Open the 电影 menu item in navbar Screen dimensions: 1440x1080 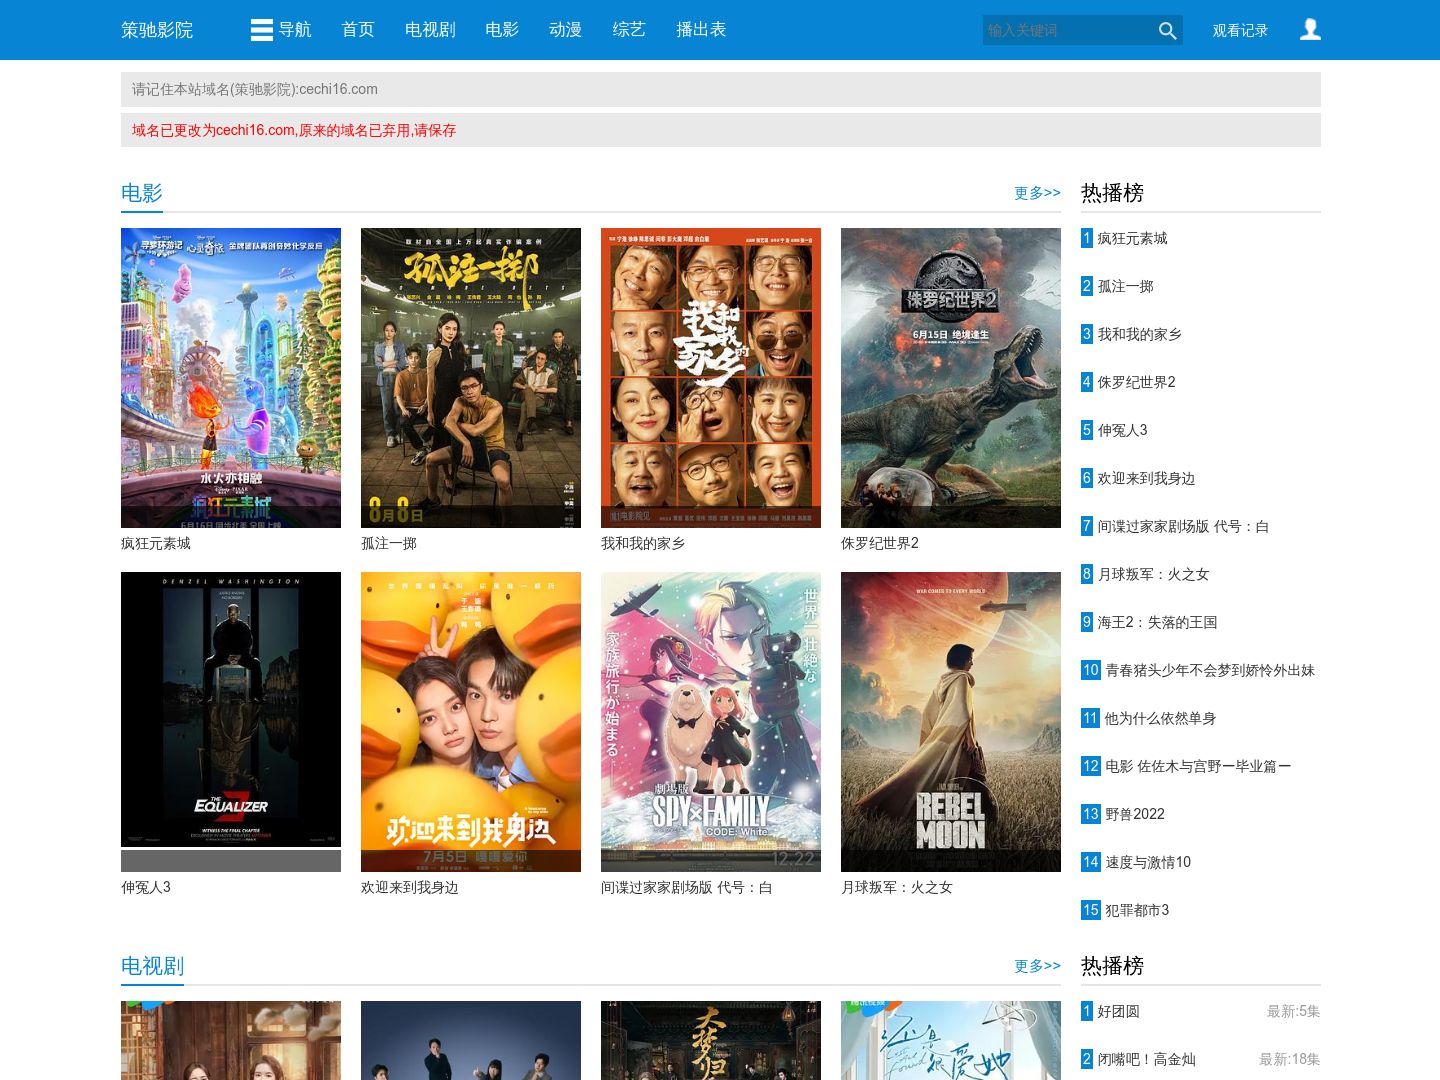tap(502, 30)
